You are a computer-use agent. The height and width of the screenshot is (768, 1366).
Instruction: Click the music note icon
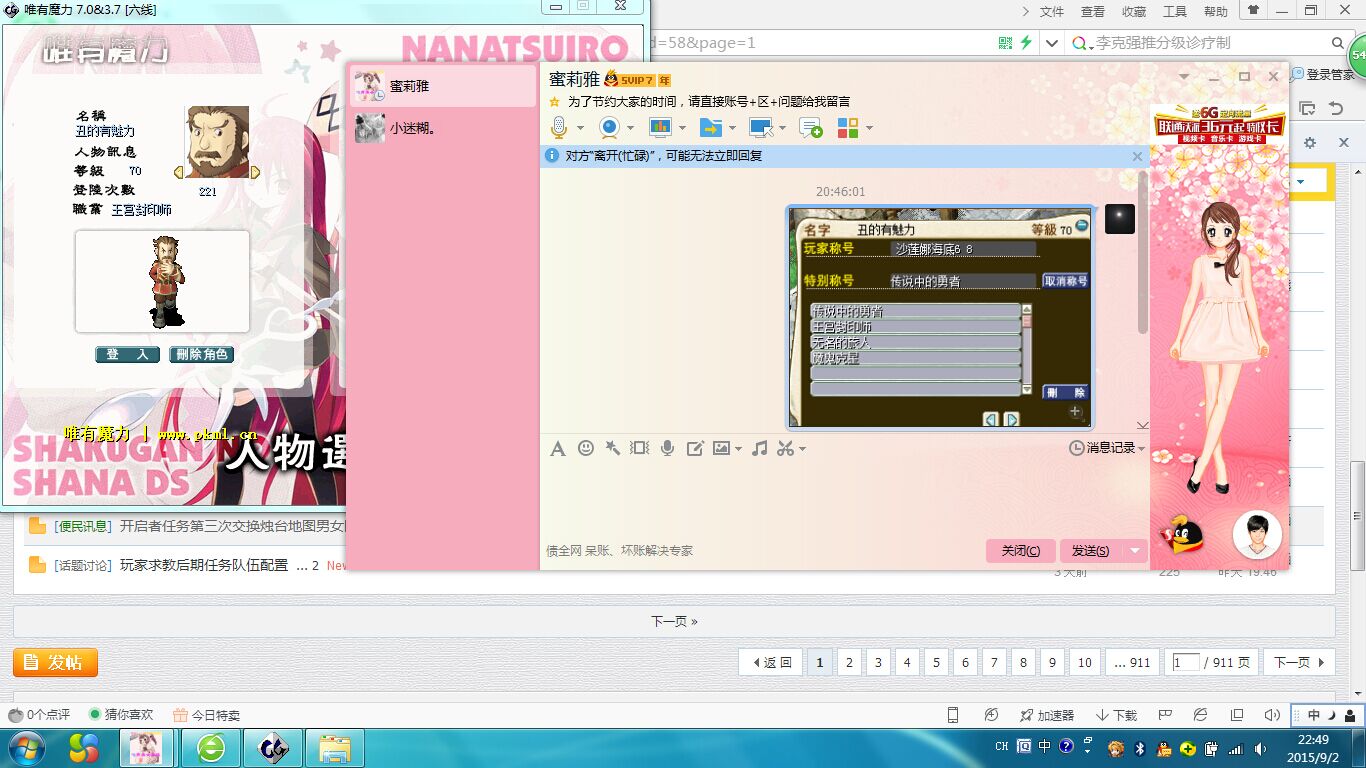(759, 448)
